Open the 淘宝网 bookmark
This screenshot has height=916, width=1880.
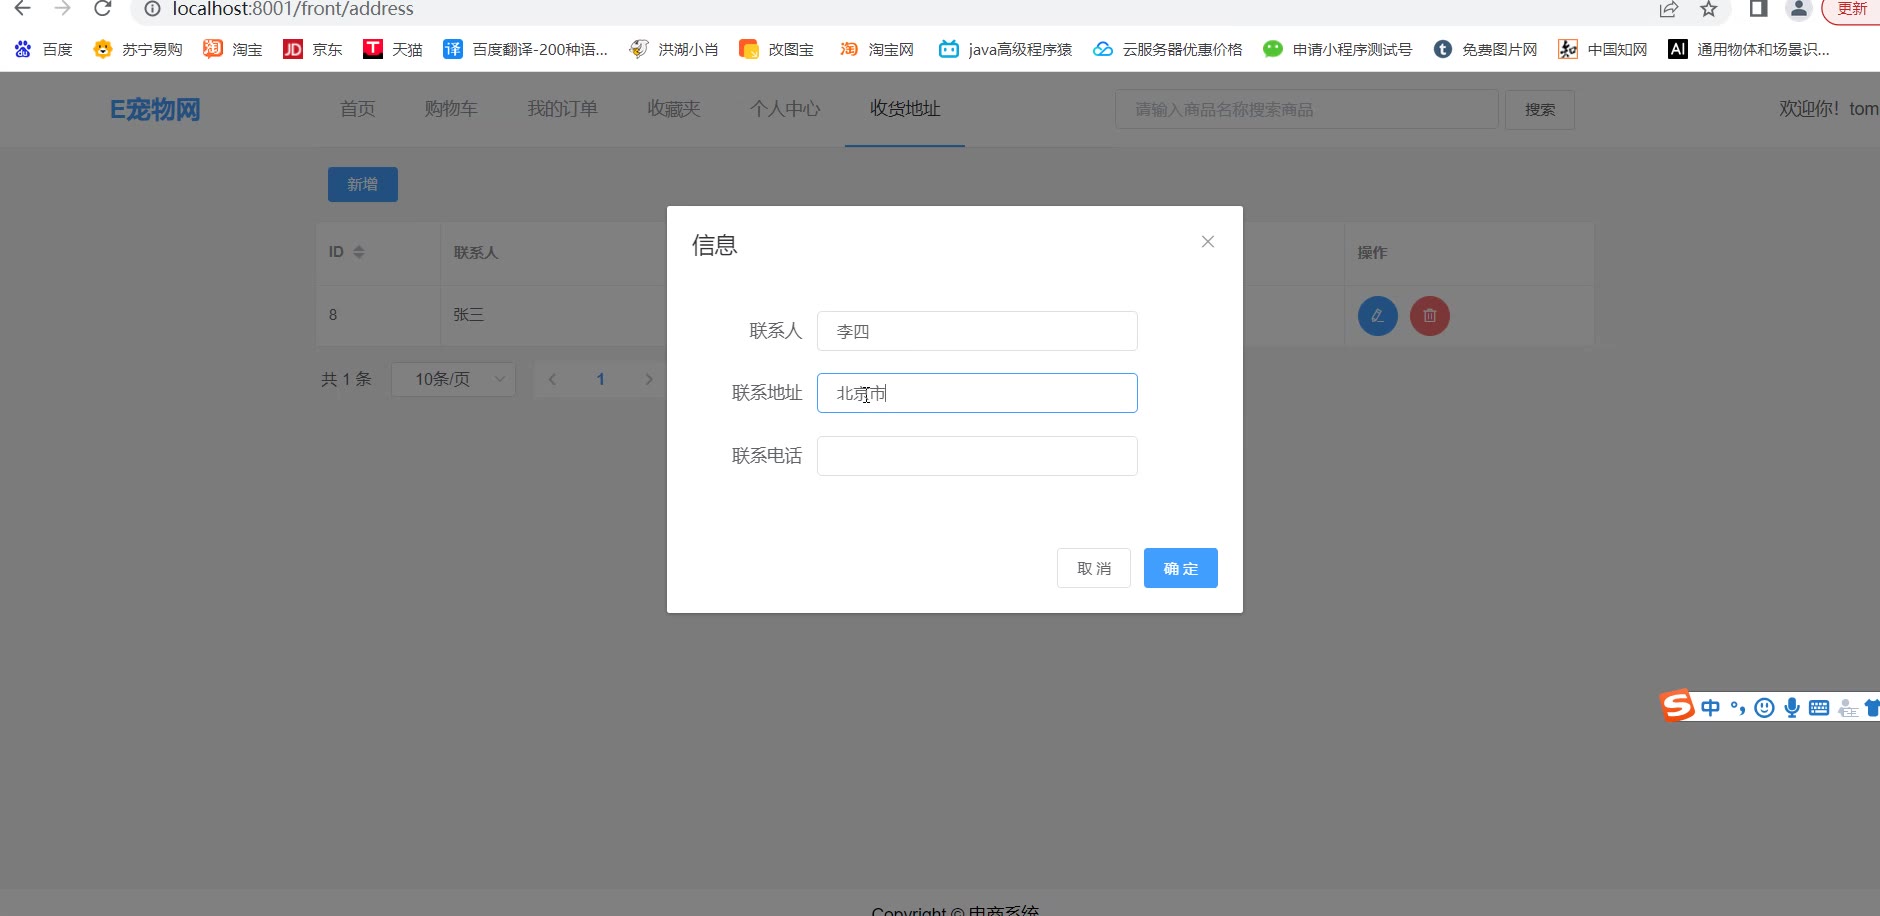pyautogui.click(x=876, y=49)
